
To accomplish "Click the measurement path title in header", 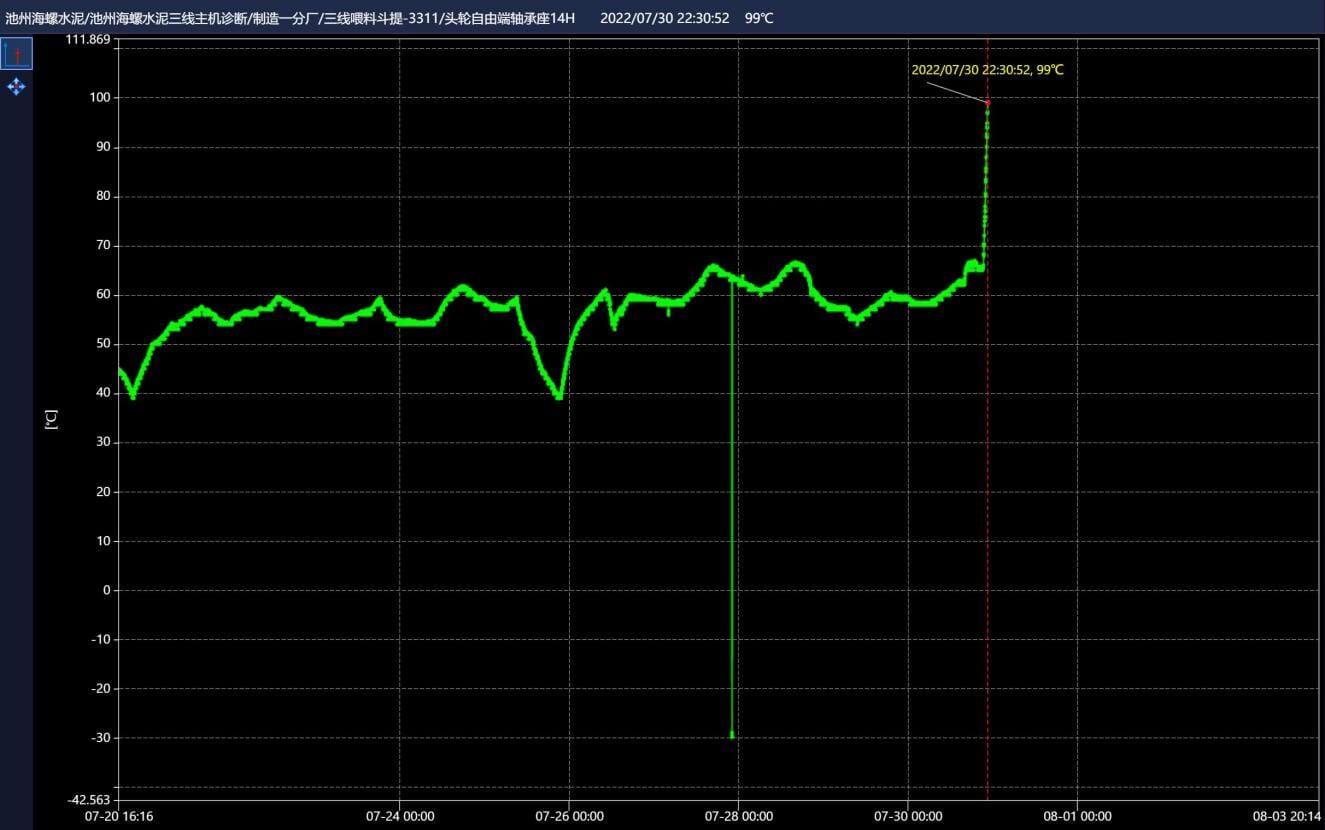I will 290,18.
